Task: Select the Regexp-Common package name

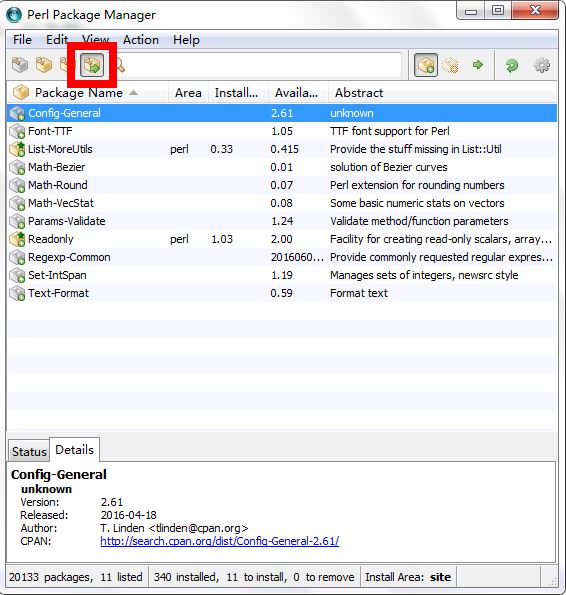Action: [x=69, y=257]
